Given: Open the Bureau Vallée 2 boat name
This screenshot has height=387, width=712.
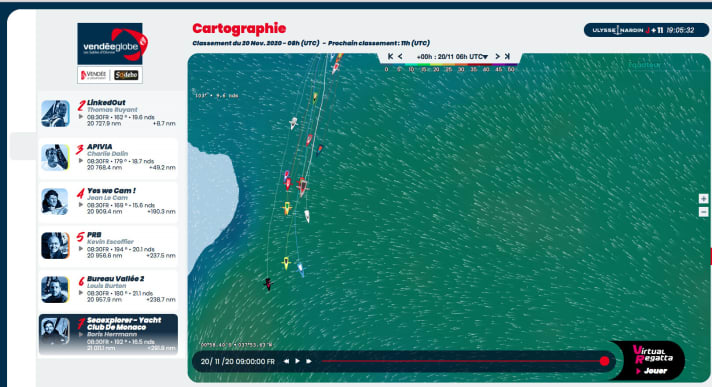Looking at the screenshot, I should [115, 279].
